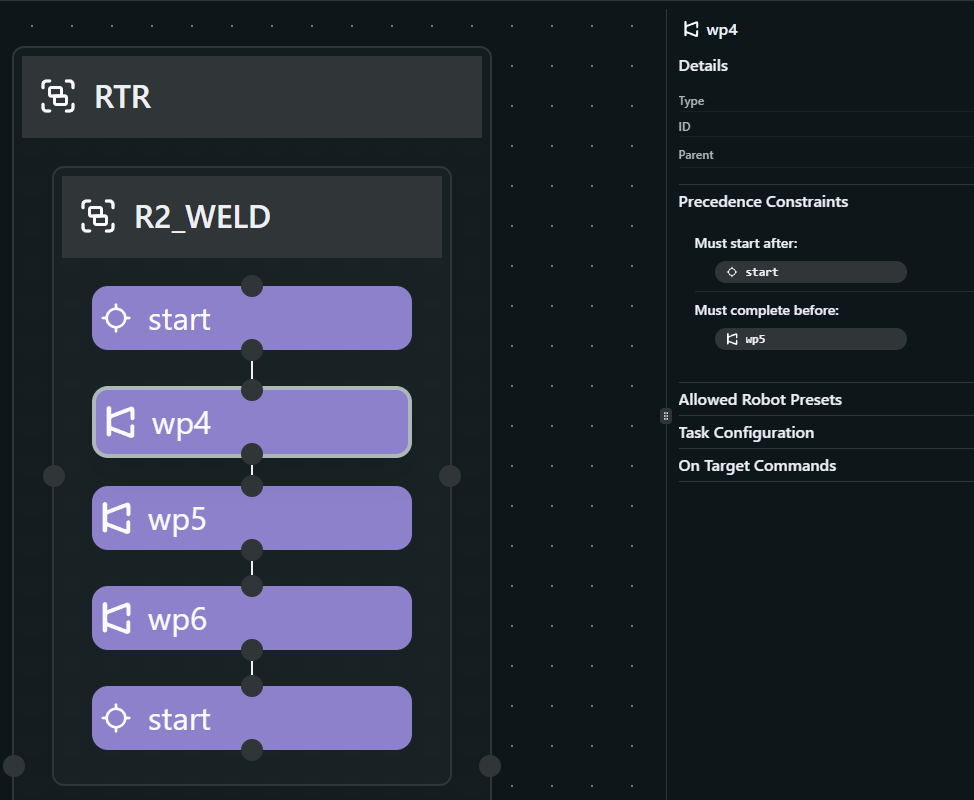Click the R2_WELD group icon
This screenshot has height=800, width=974.
tap(98, 216)
